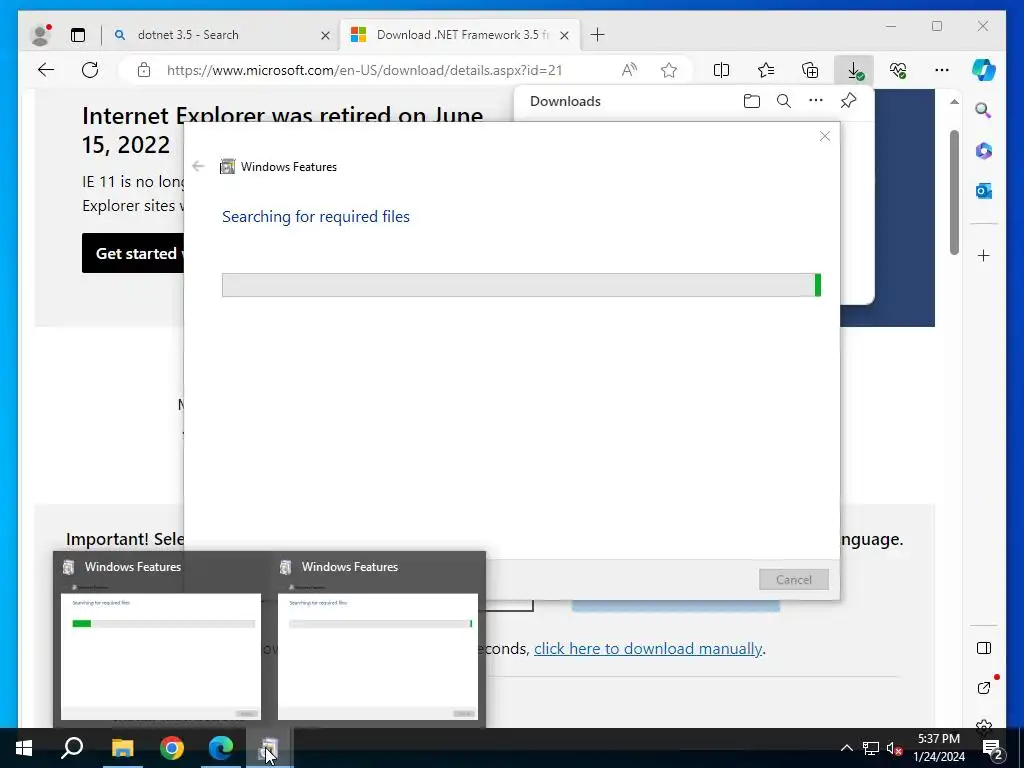Toggle the Downloads toolbar button
Viewport: 1024px width, 768px height.
(x=854, y=70)
